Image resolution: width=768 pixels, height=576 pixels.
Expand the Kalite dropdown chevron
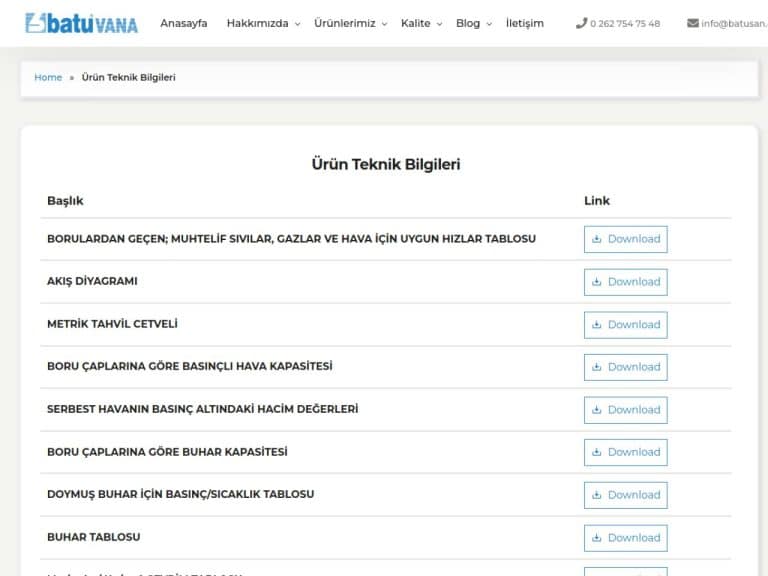(439, 24)
